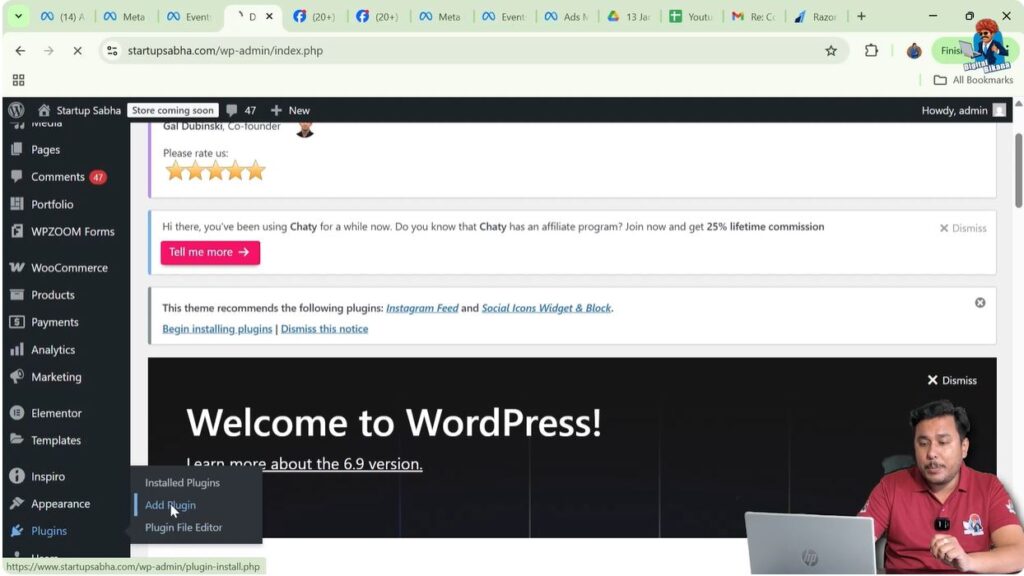Click the browser back arrow
Screen dimensions: 1024x576
20,50
